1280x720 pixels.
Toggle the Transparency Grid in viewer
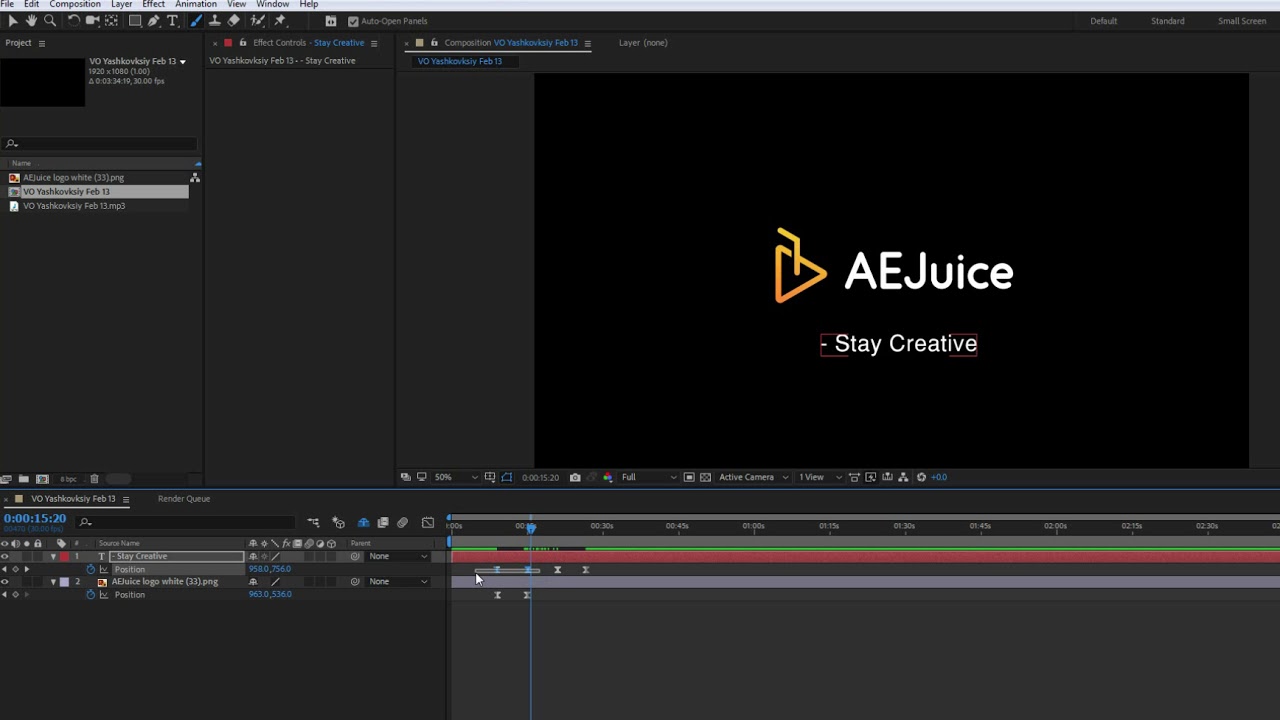pyautogui.click(x=705, y=477)
